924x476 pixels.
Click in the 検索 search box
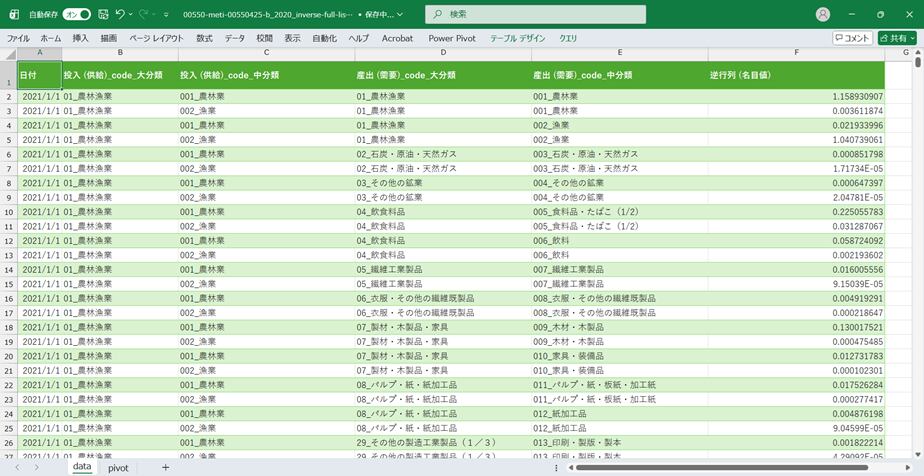point(535,15)
